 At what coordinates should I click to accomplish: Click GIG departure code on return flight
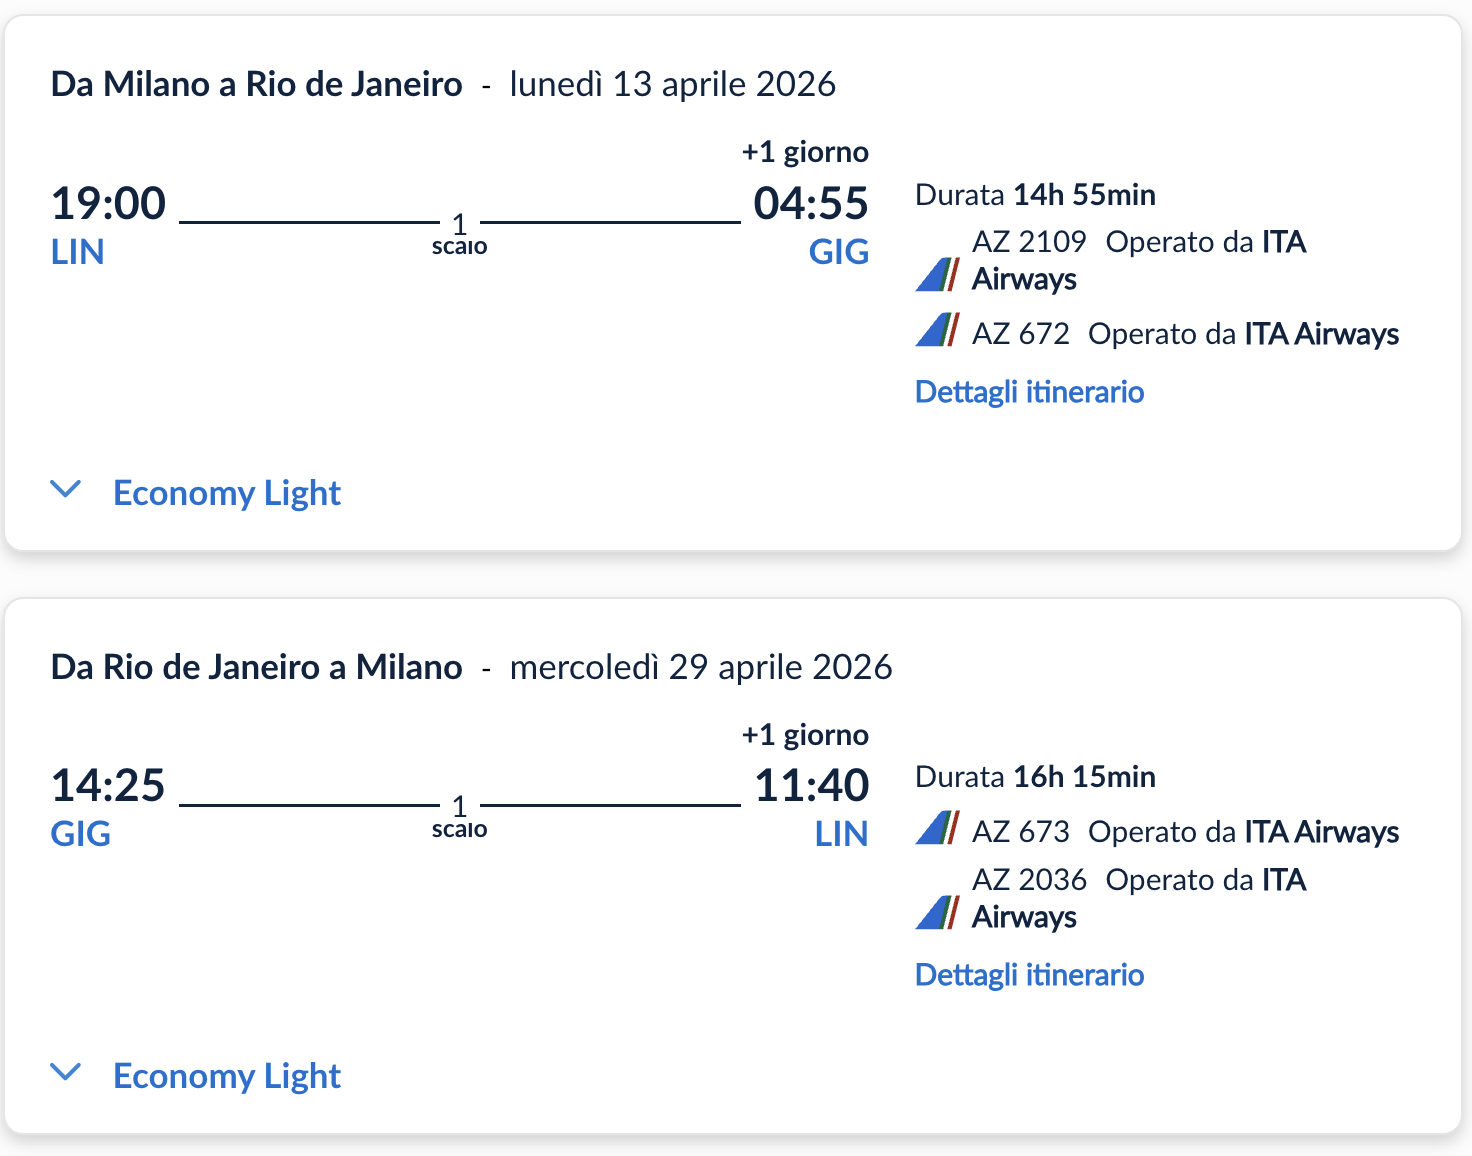(80, 834)
